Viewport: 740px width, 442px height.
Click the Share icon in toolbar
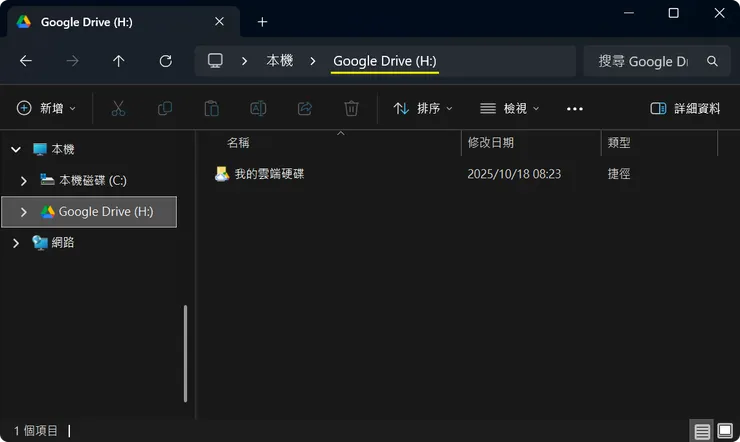(305, 108)
